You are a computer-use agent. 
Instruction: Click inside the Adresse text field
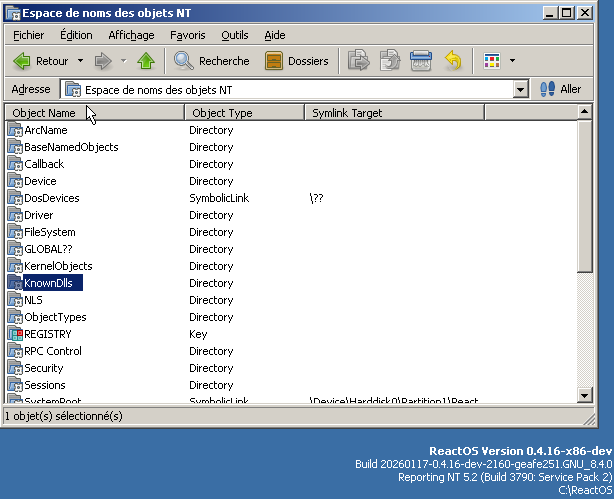300,90
